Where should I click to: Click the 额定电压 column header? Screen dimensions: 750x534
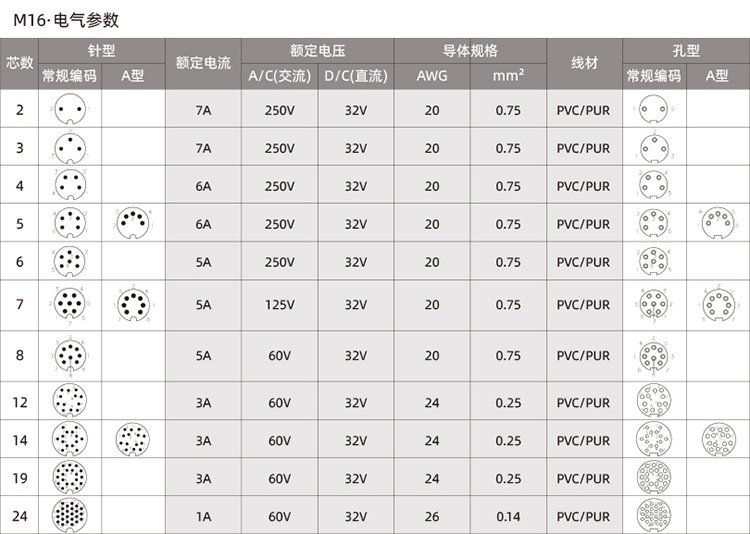pos(318,50)
